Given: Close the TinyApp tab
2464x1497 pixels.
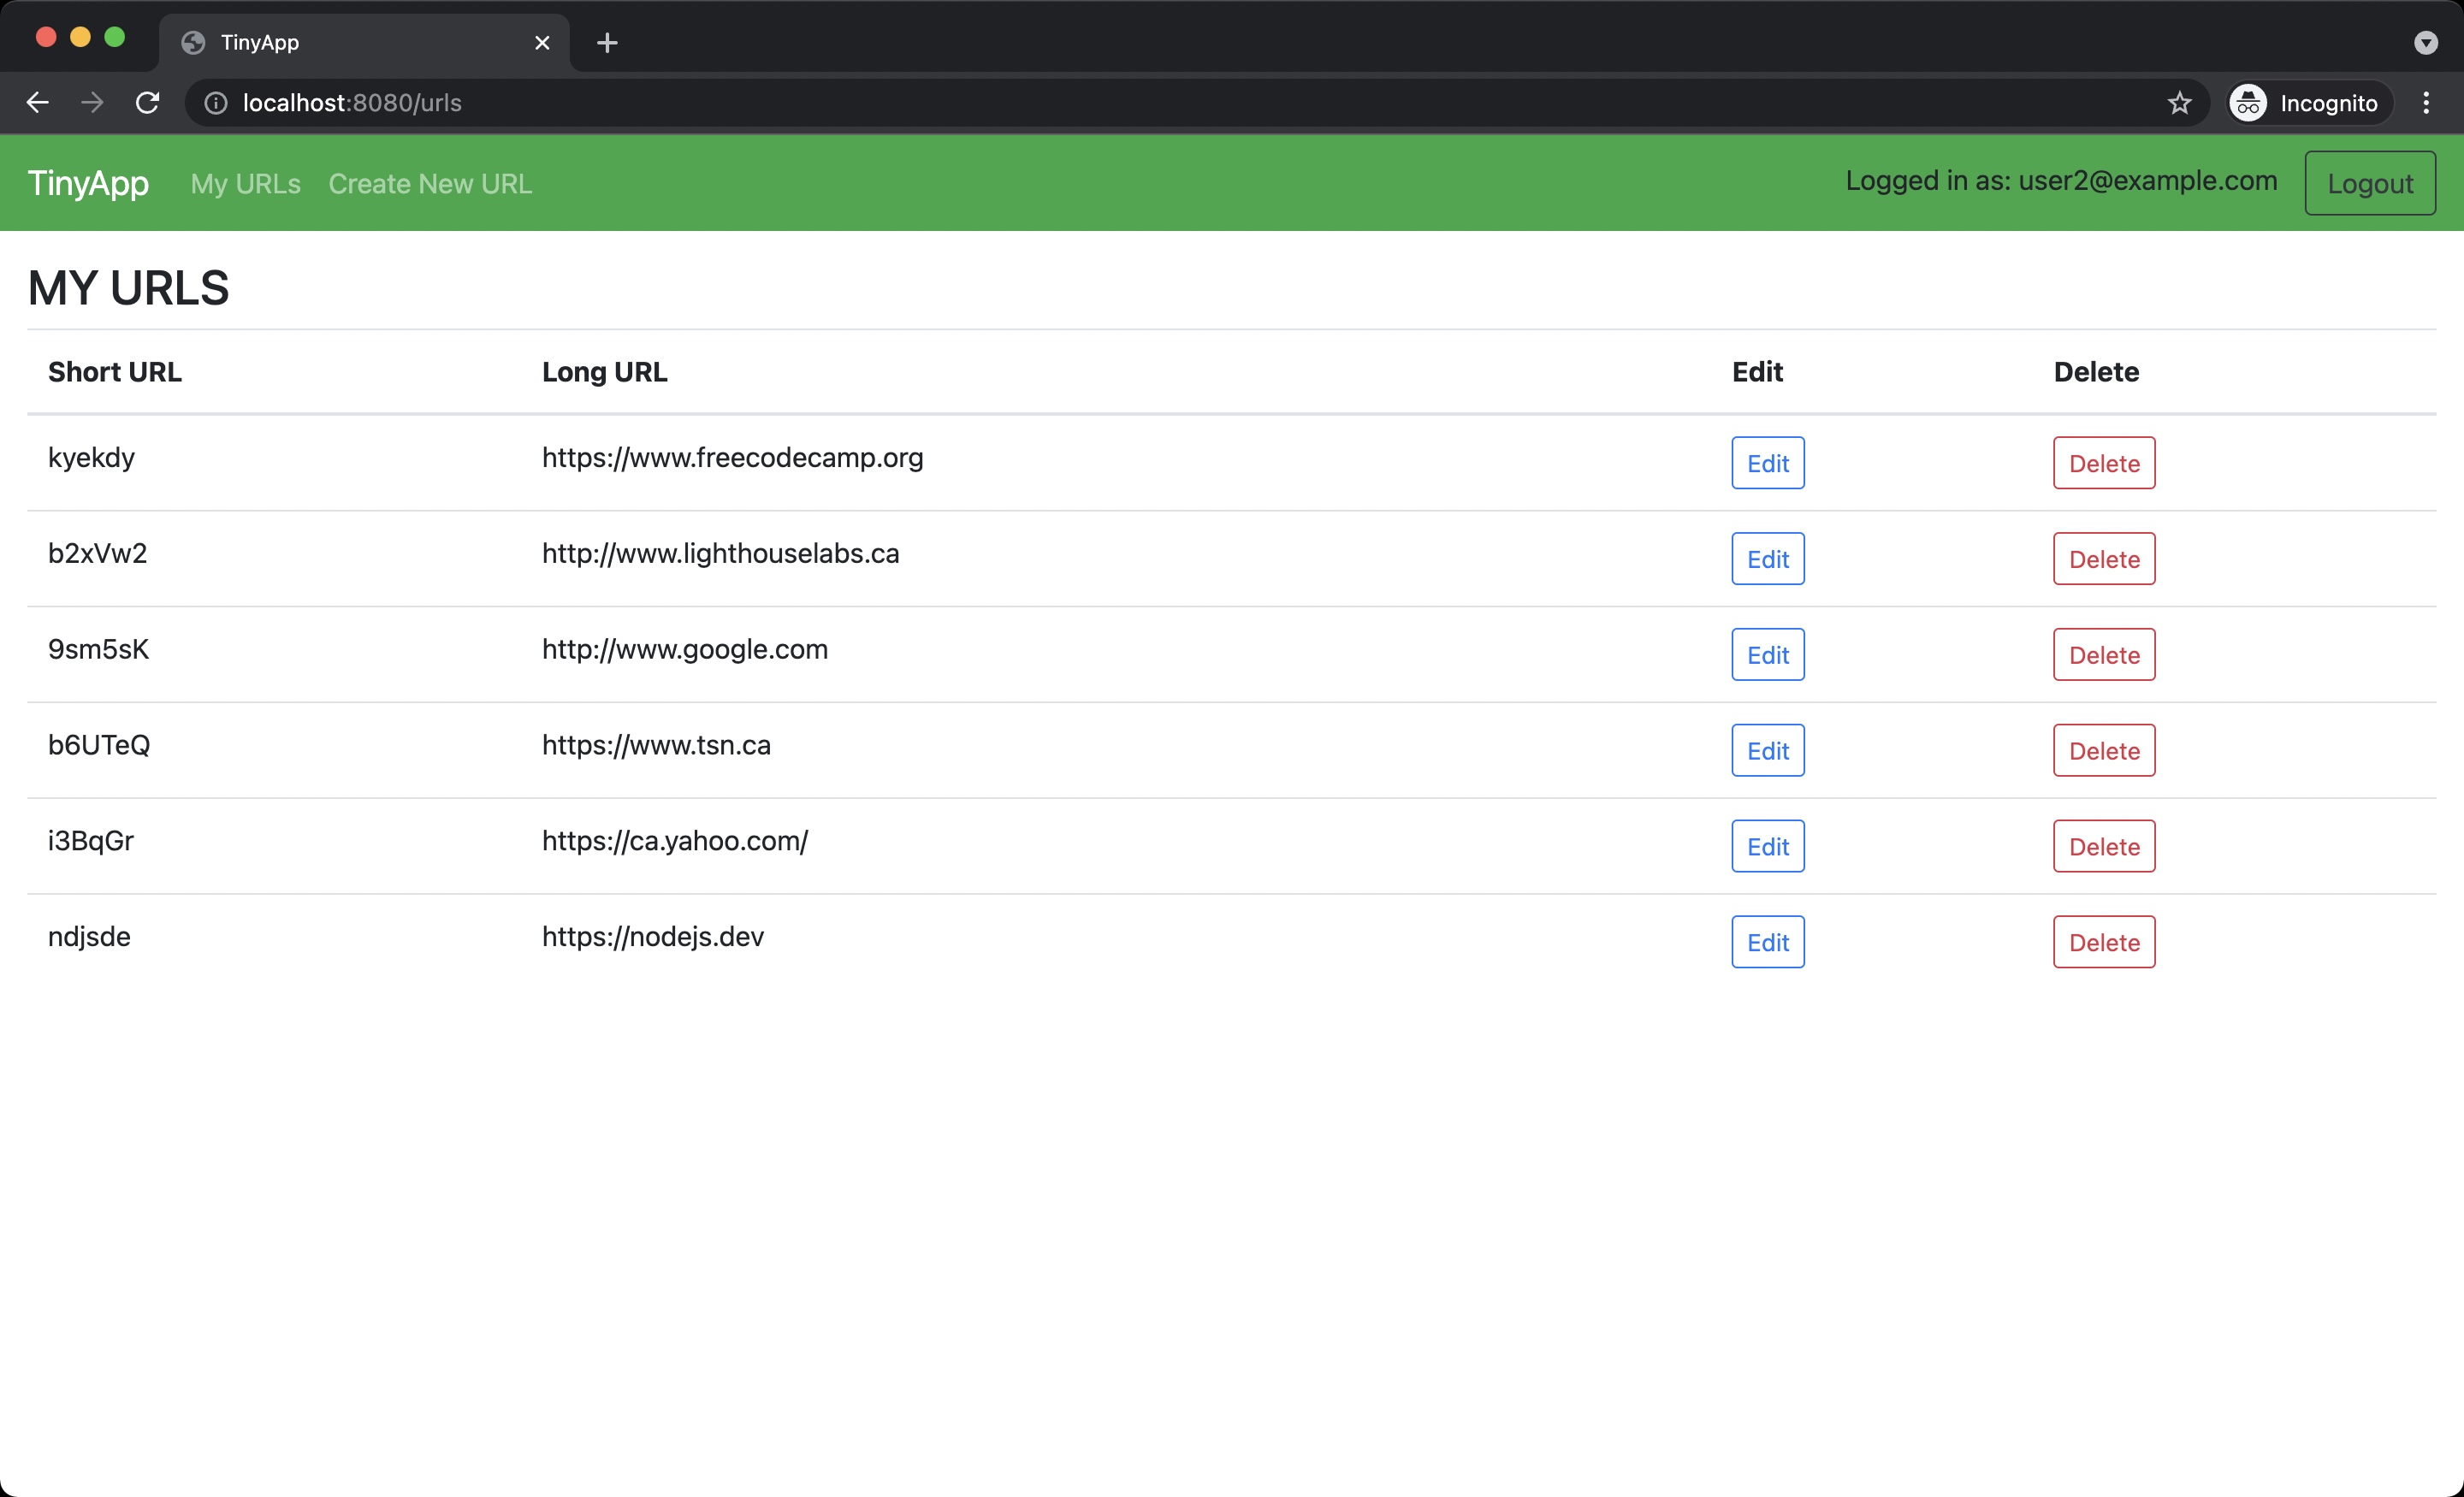Looking at the screenshot, I should [542, 43].
